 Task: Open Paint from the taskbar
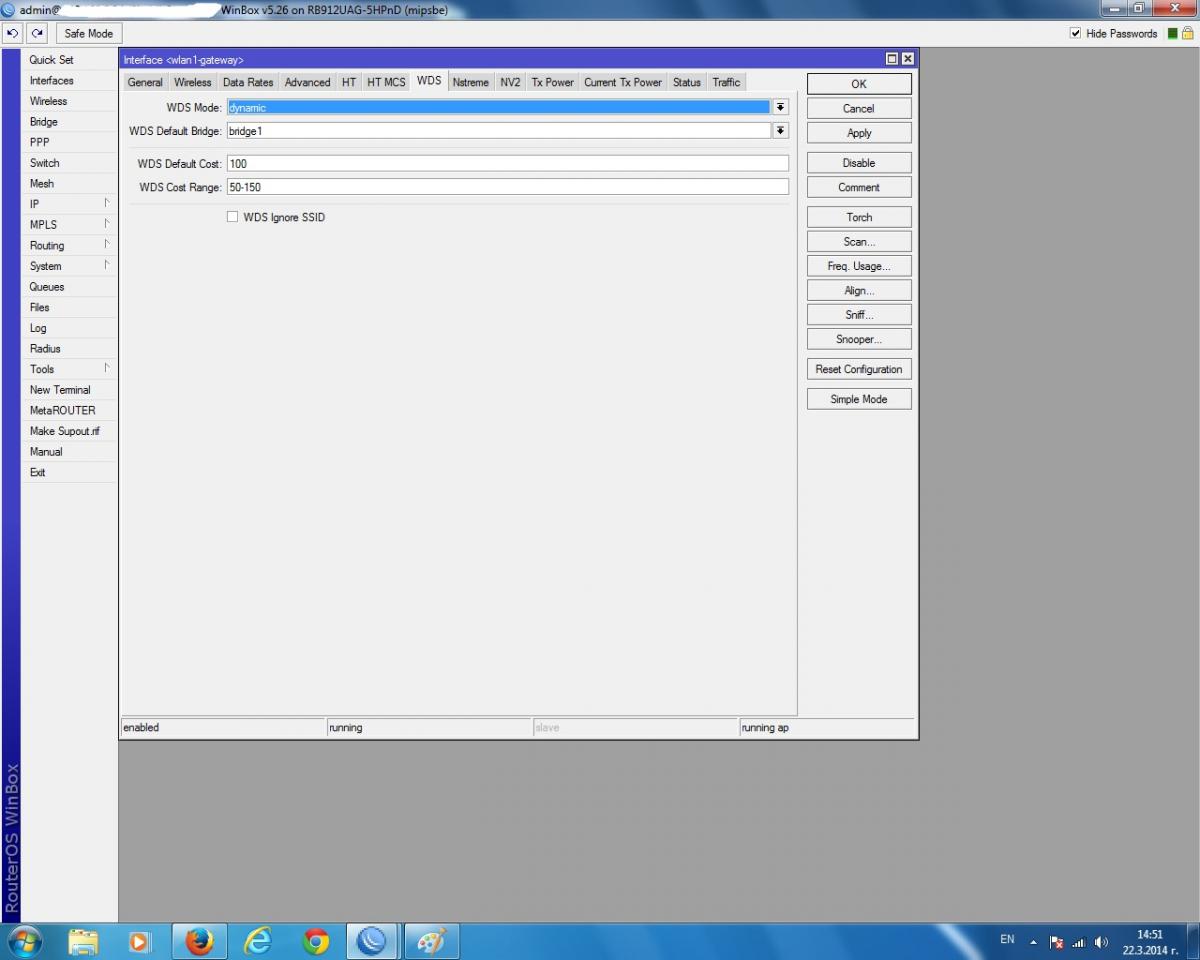coord(431,941)
